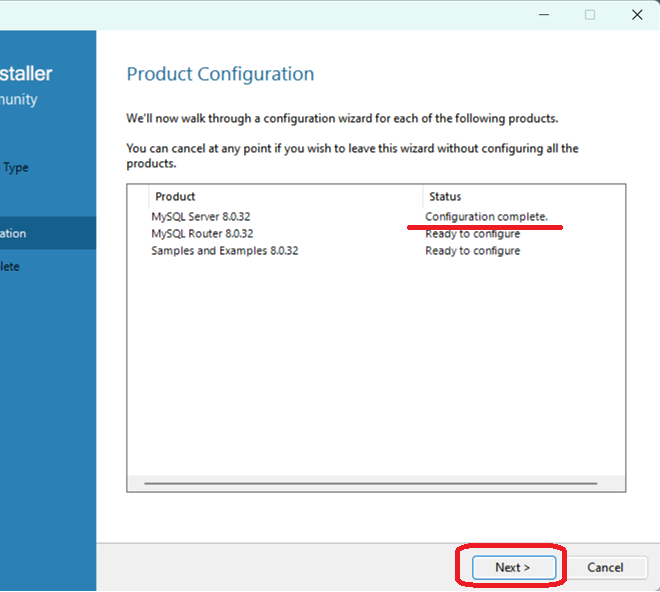The height and width of the screenshot is (592, 660).
Task: Click the Cancel button
Action: (x=605, y=567)
